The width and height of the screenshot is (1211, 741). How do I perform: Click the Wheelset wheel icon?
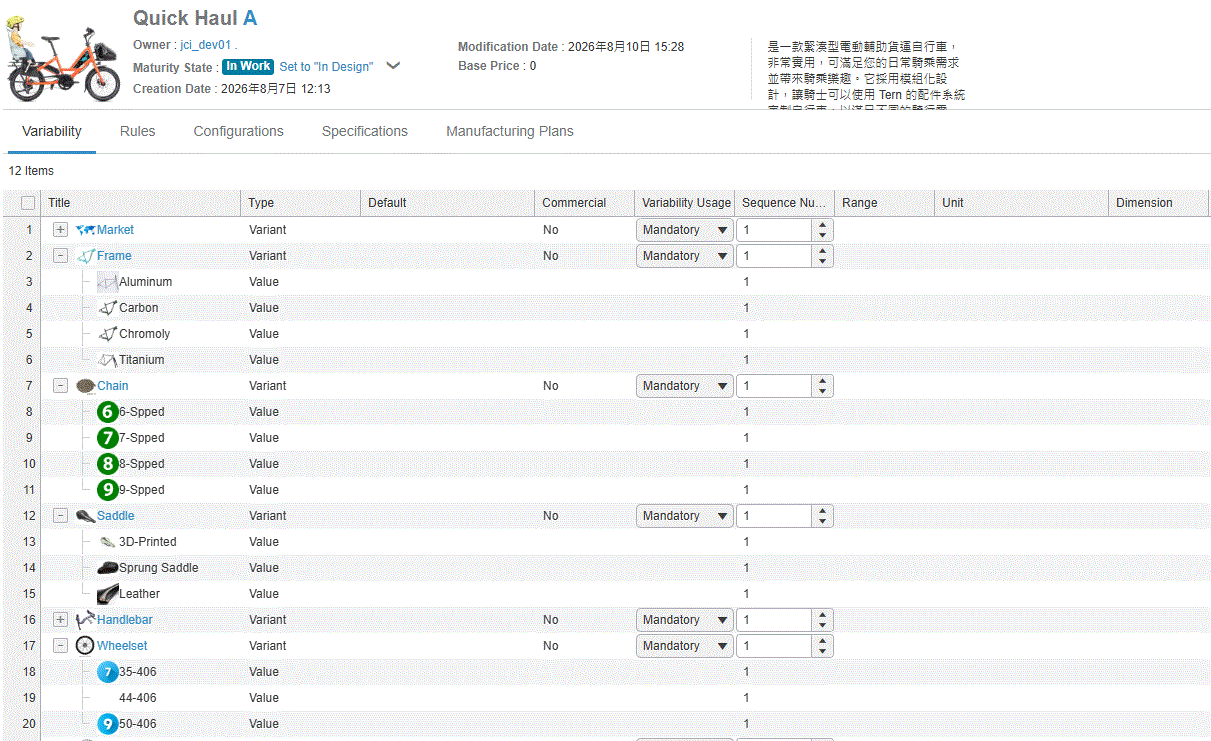[86, 646]
